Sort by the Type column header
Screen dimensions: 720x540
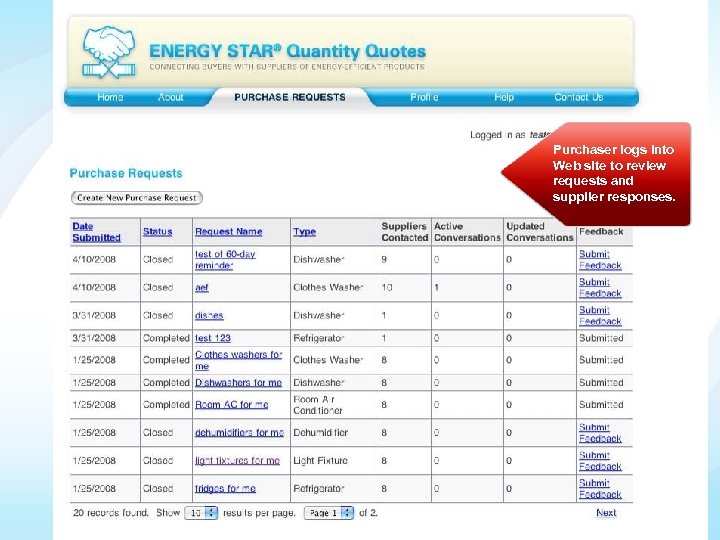(304, 232)
